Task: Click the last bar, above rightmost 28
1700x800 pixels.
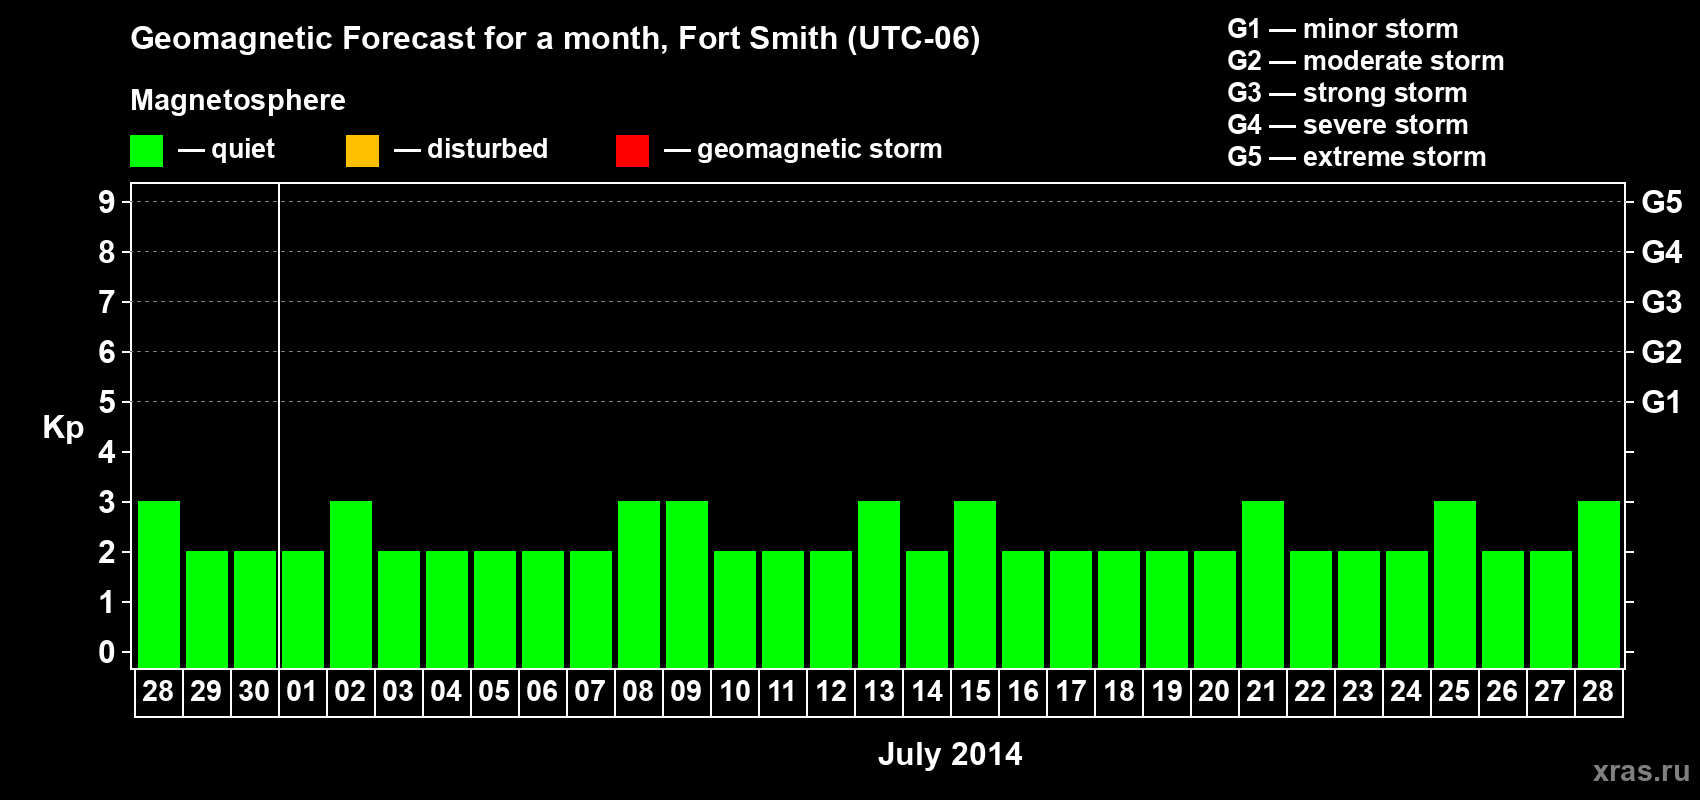Action: (1599, 584)
